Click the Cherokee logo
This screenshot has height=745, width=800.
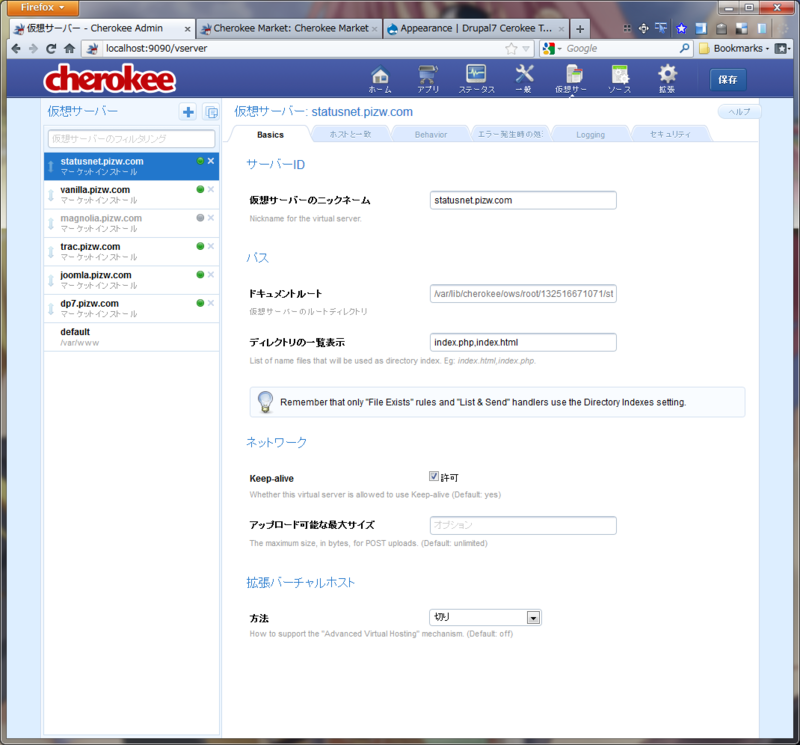[x=110, y=79]
